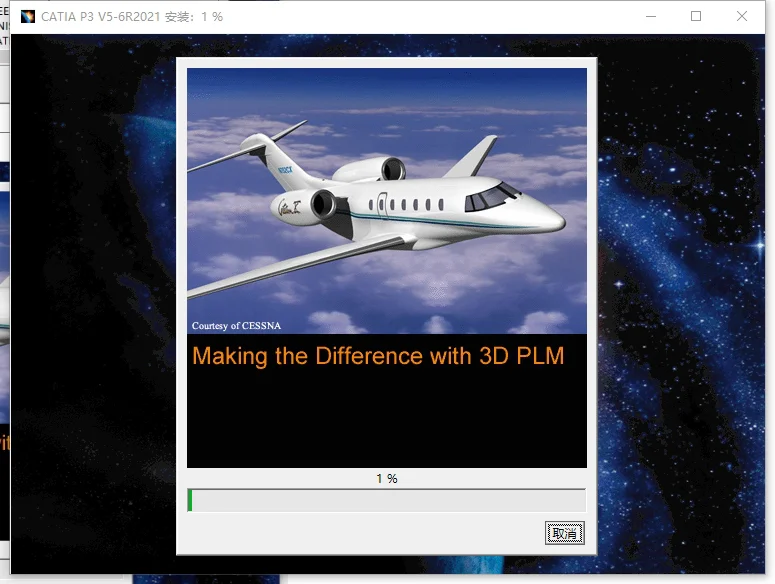The height and width of the screenshot is (584, 775).
Task: Click the "Courtesy of CESSNA" caption
Action: point(237,326)
